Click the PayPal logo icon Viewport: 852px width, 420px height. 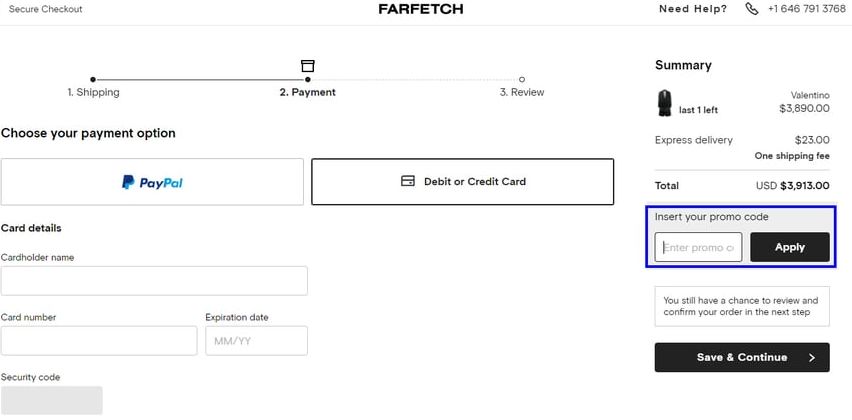point(128,182)
